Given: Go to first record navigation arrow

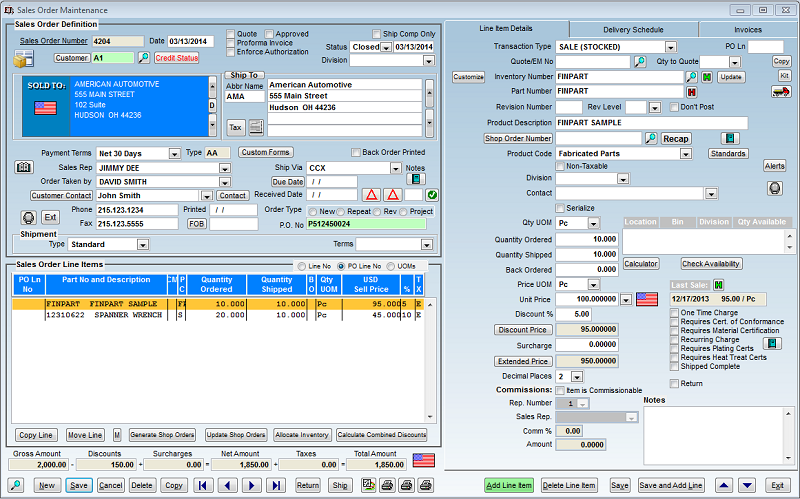Looking at the screenshot, I should click(x=203, y=485).
